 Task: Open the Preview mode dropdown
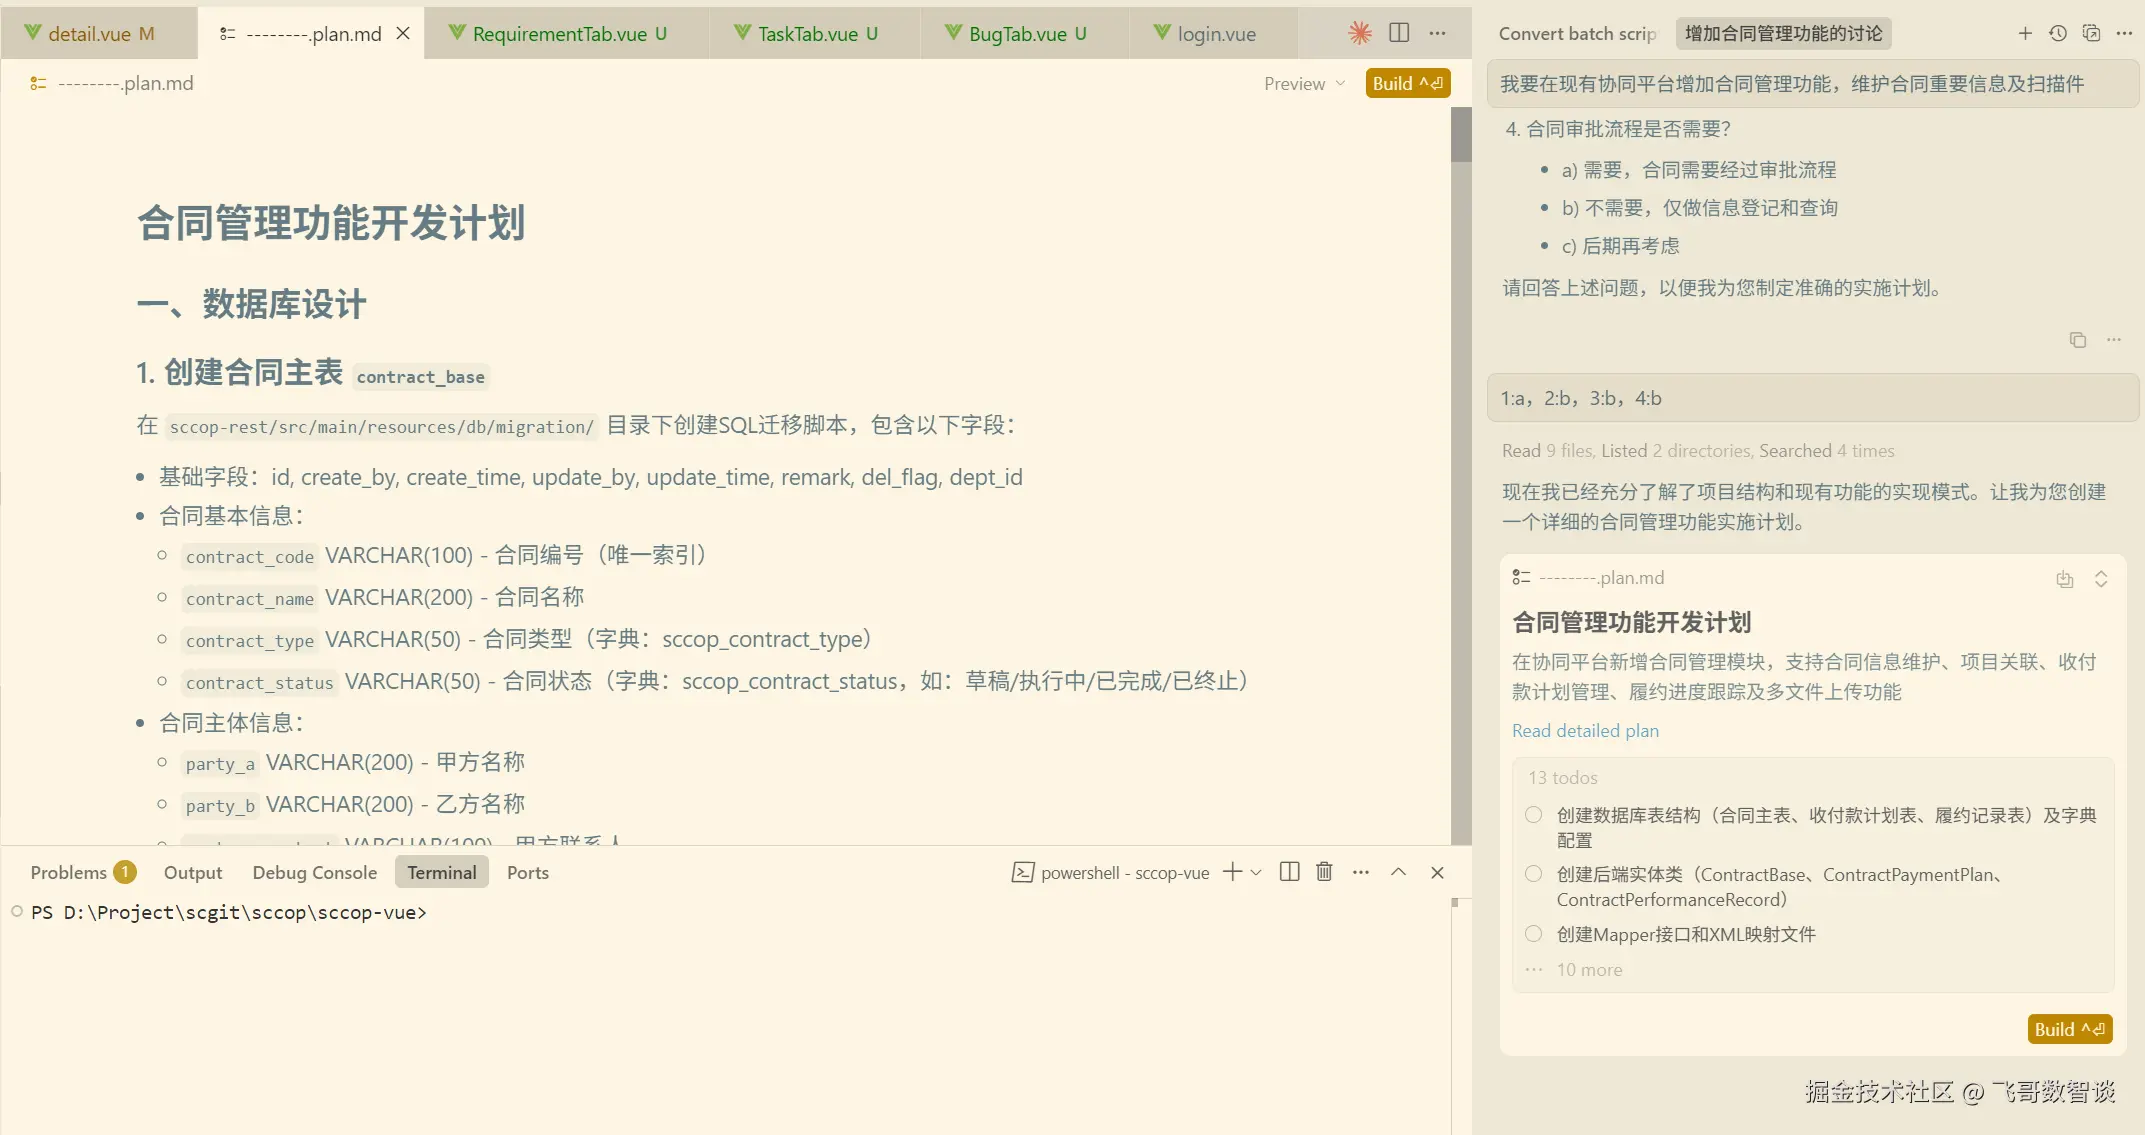[1305, 84]
